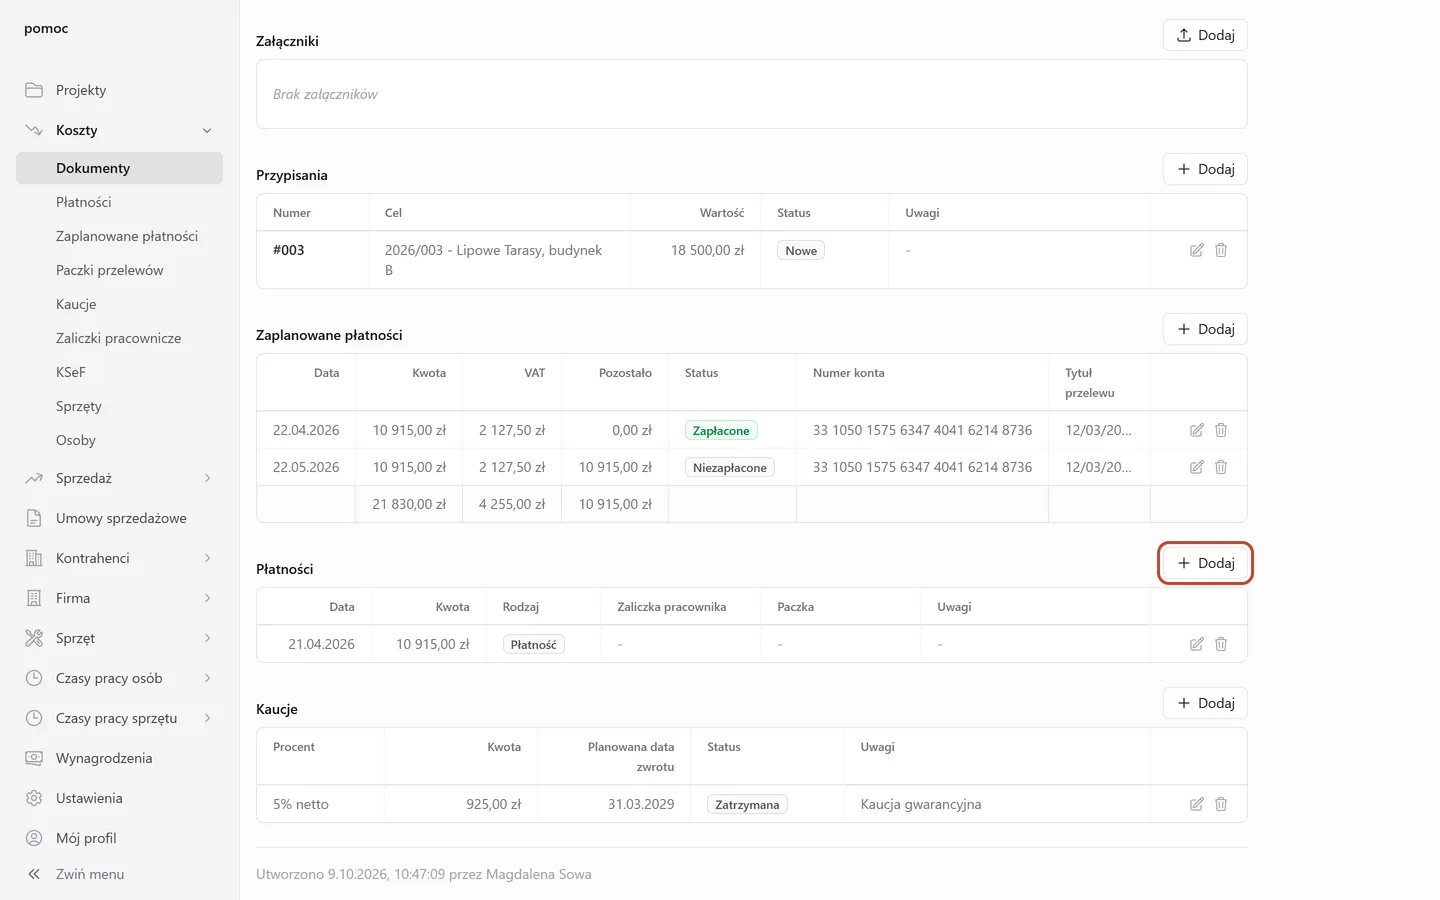Delete planned payment dated 22.04.2026
The height and width of the screenshot is (900, 1440).
coord(1221,430)
